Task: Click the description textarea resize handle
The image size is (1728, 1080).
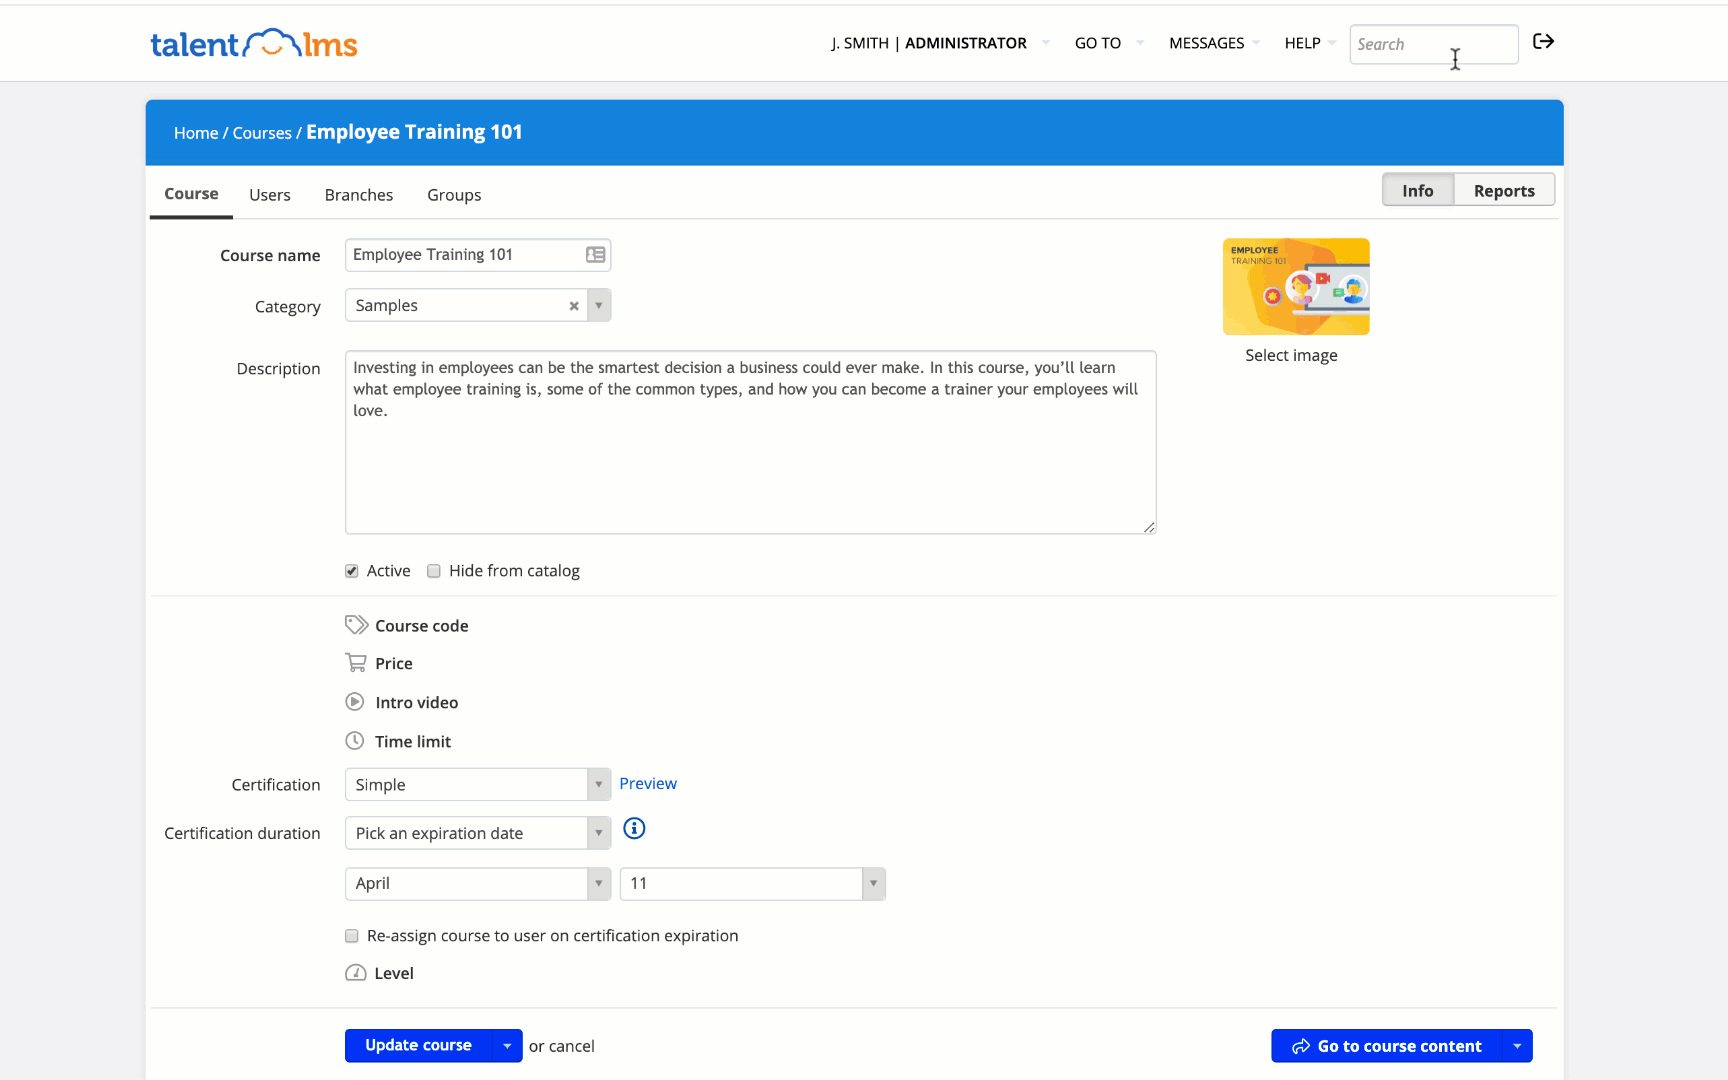Action: click(1149, 527)
